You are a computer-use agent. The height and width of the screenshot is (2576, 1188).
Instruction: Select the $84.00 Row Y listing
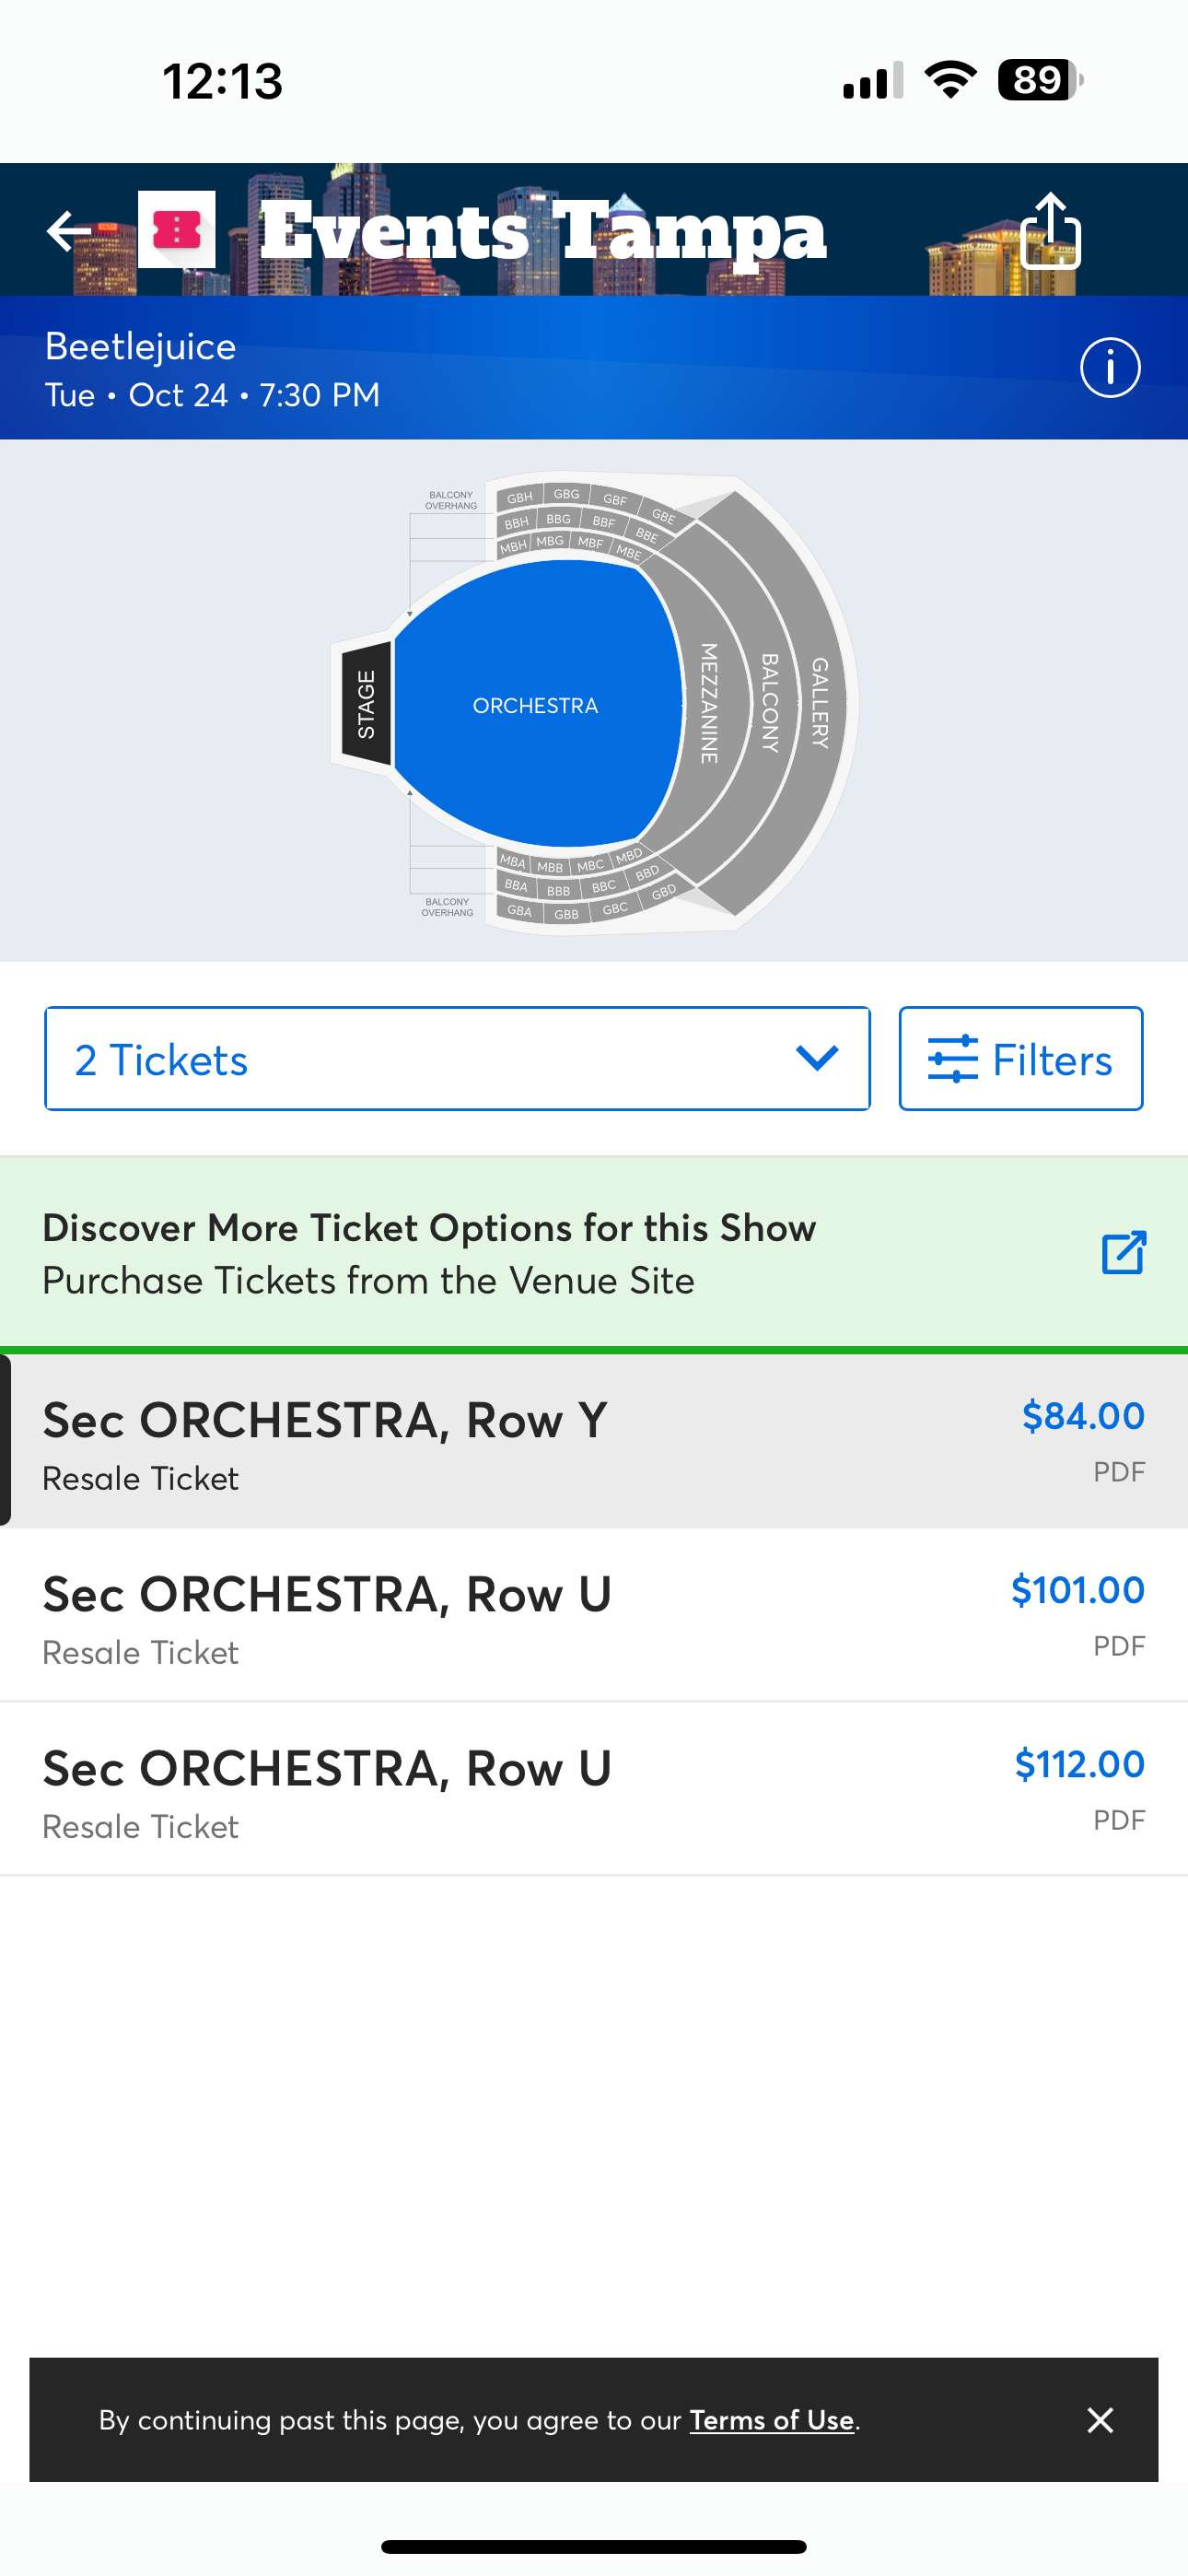pos(594,1442)
